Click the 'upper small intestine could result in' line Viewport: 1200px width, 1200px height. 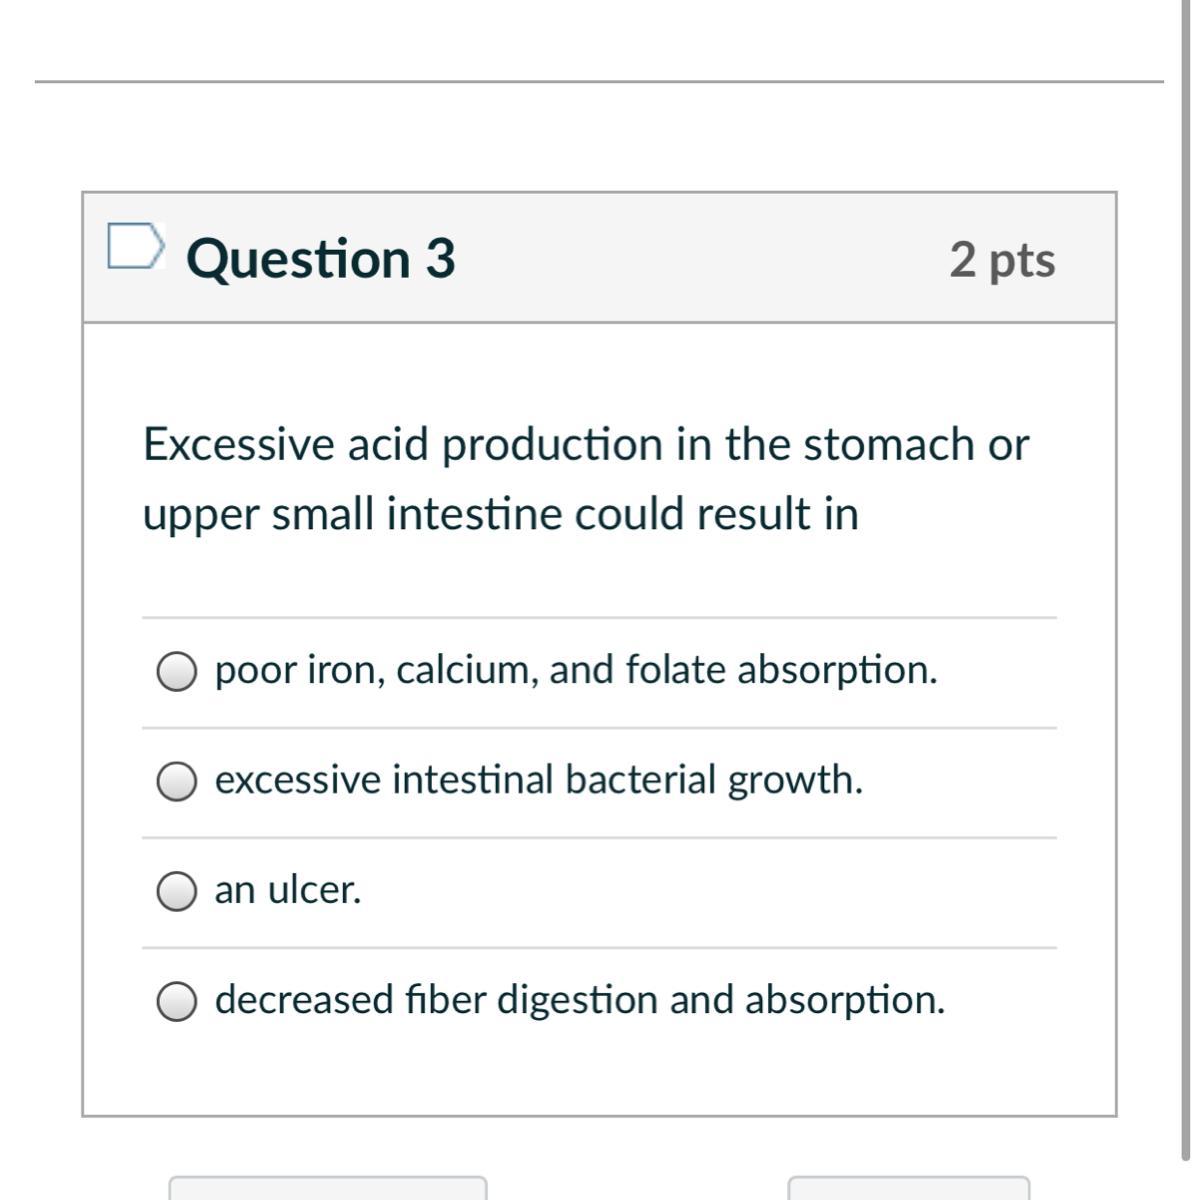click(x=500, y=515)
